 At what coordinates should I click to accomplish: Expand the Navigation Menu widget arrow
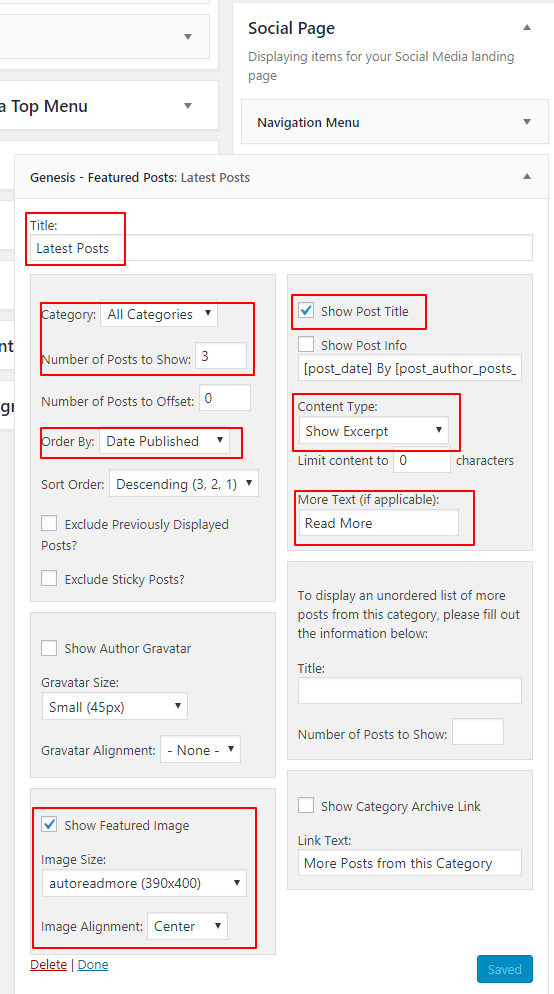coord(527,122)
